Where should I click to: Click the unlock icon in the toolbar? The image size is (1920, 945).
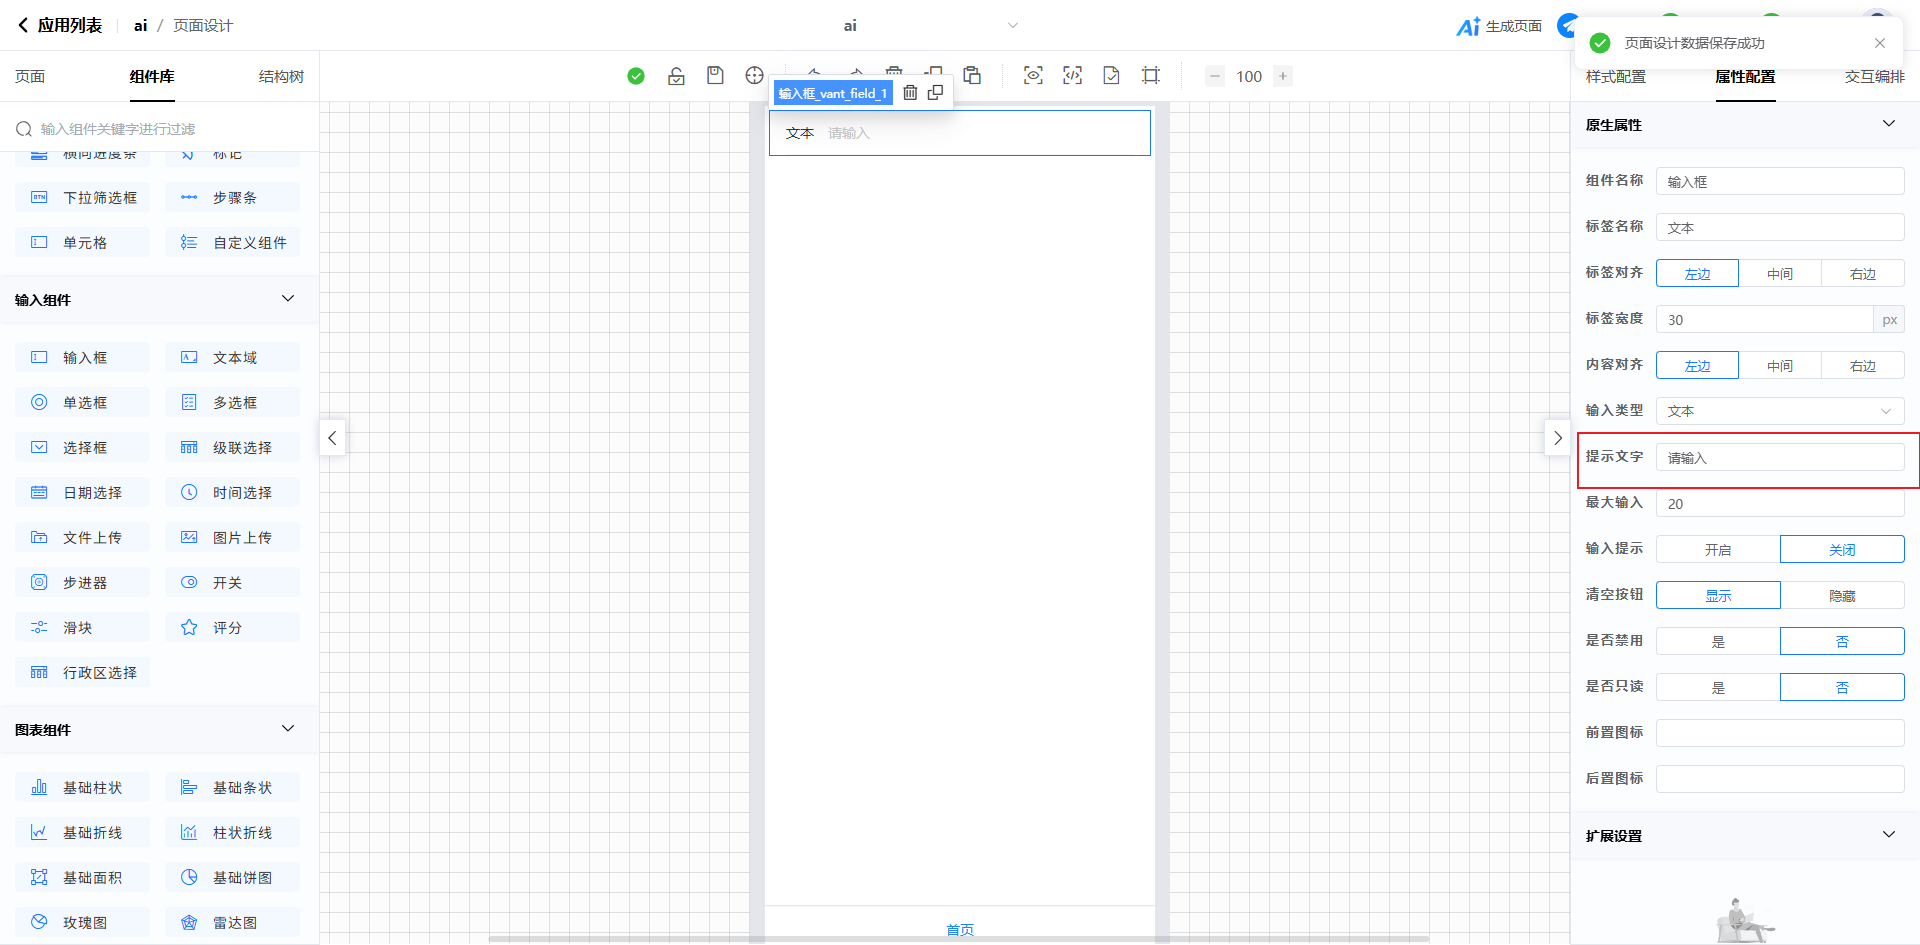(x=676, y=76)
